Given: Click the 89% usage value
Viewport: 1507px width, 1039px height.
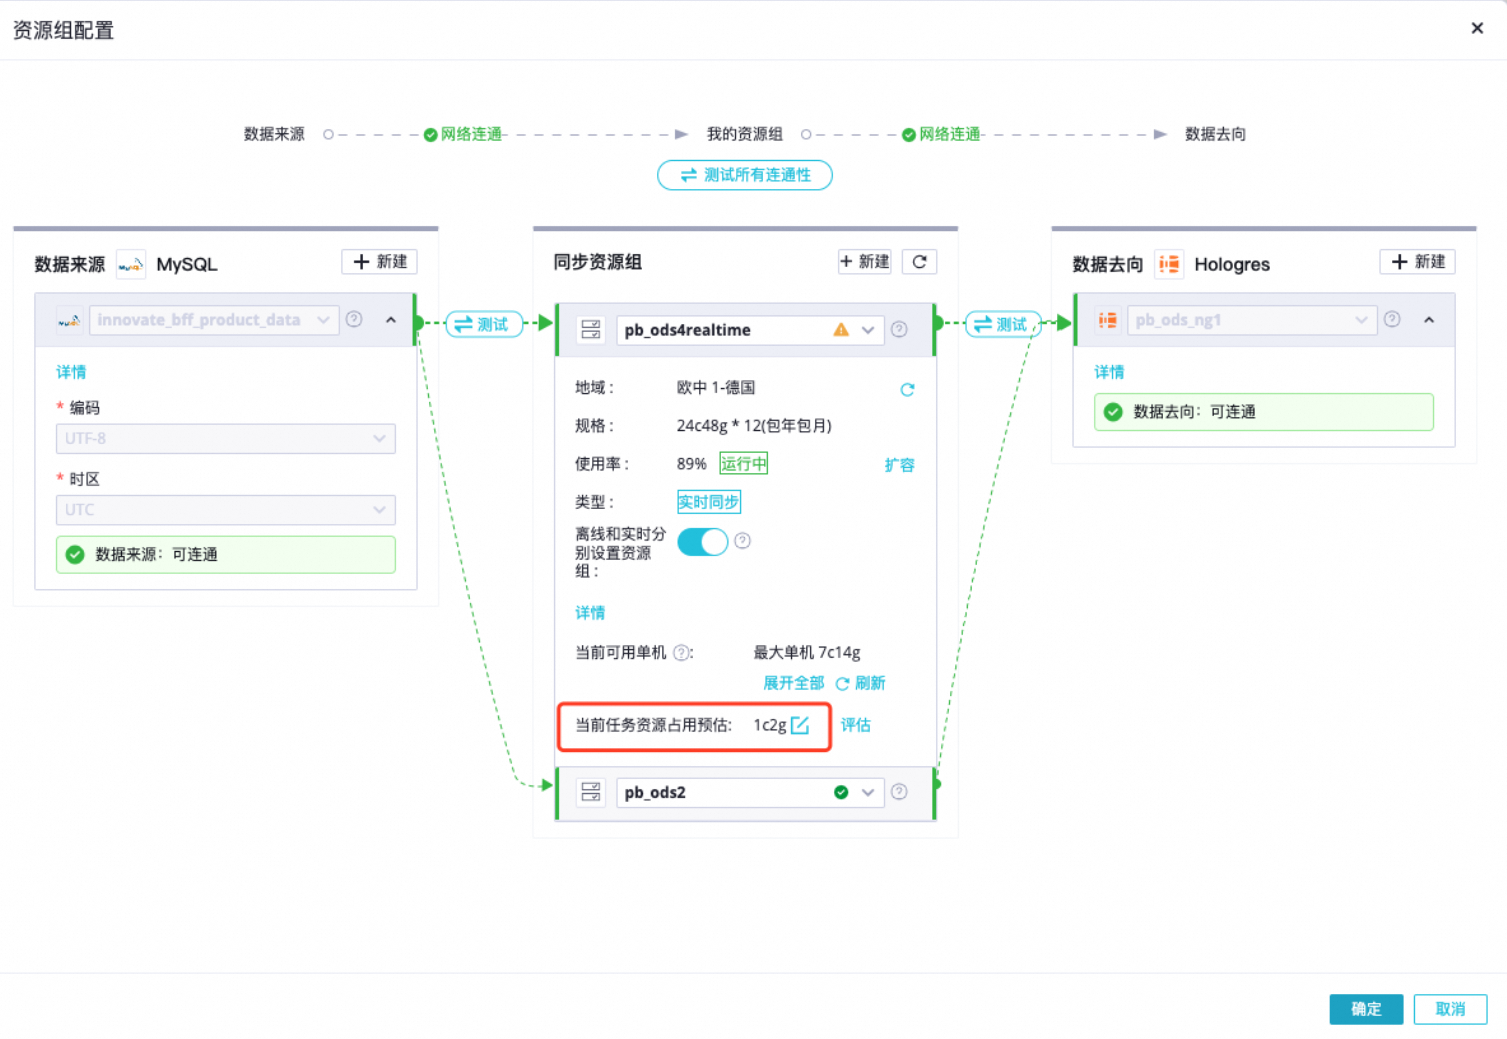Looking at the screenshot, I should pyautogui.click(x=692, y=464).
